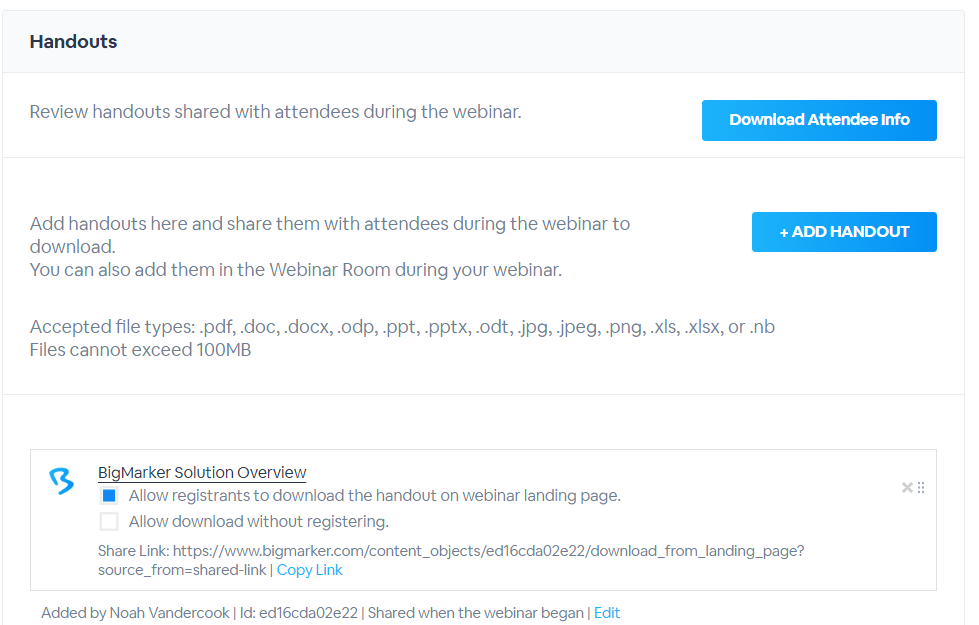Click the six-dot drag handle on the handout
979x625 pixels.
pyautogui.click(x=921, y=487)
